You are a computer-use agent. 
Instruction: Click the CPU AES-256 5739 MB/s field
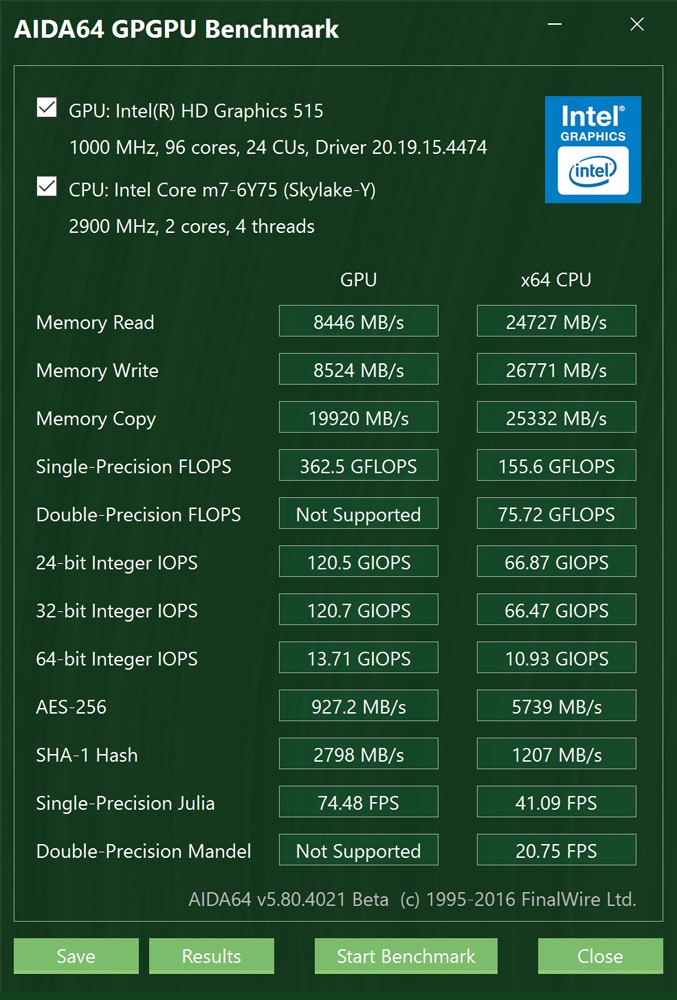pyautogui.click(x=557, y=706)
